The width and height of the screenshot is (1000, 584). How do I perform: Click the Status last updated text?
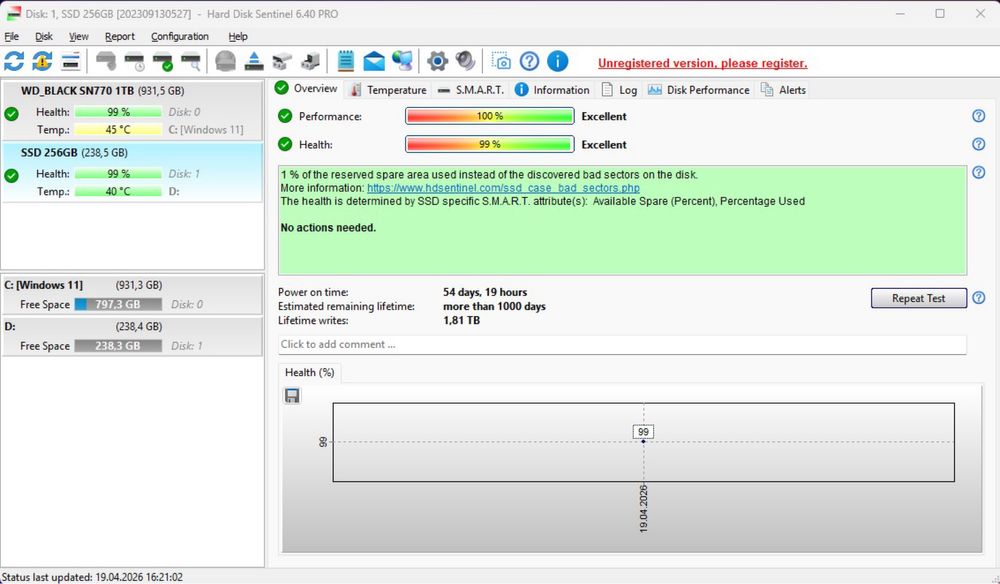tap(92, 577)
